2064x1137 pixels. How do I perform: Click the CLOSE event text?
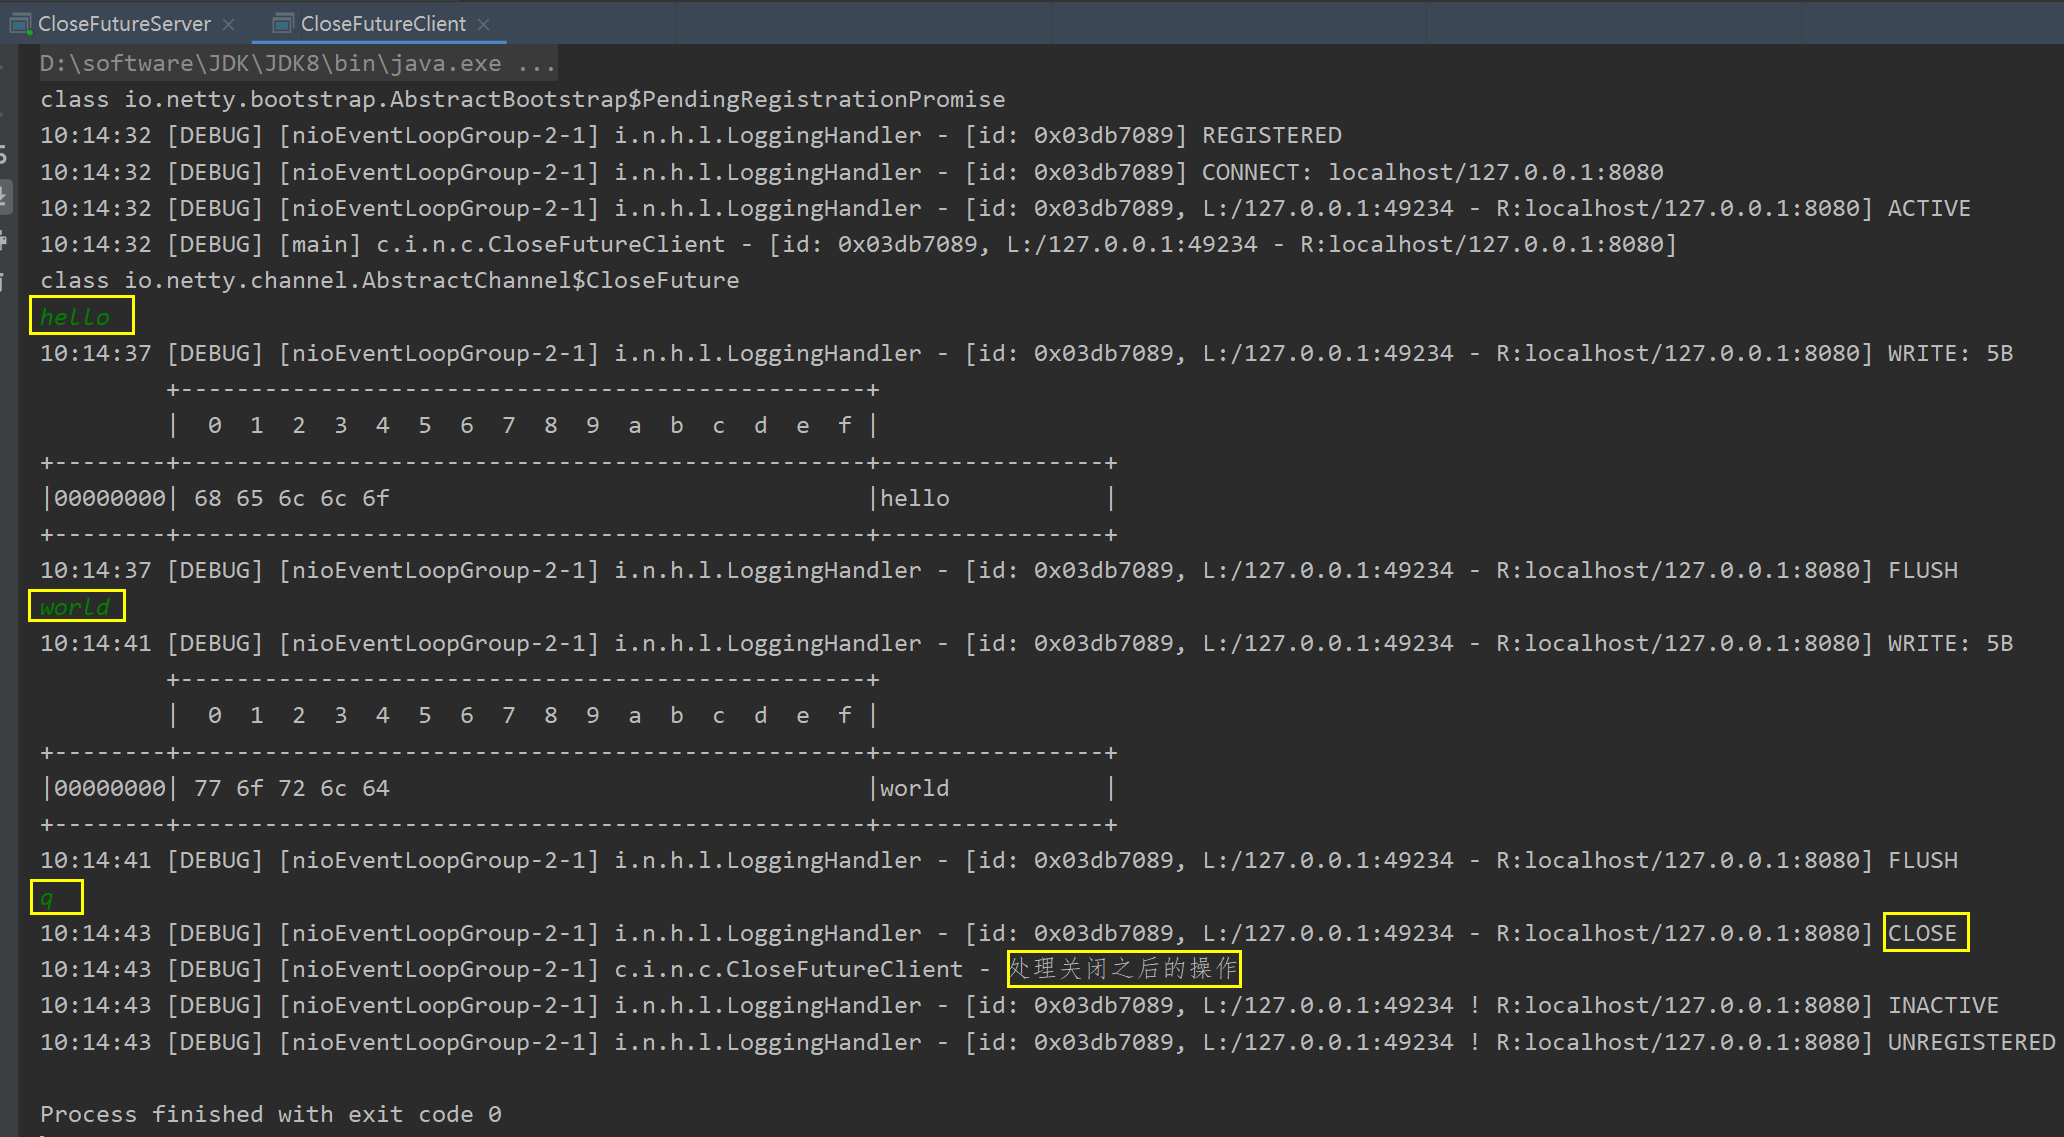(1922, 933)
